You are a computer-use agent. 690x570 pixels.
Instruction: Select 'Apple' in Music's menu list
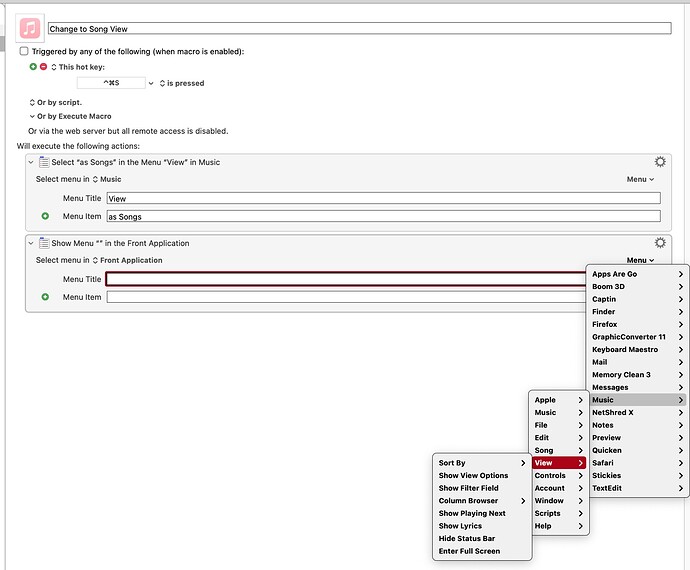point(558,400)
